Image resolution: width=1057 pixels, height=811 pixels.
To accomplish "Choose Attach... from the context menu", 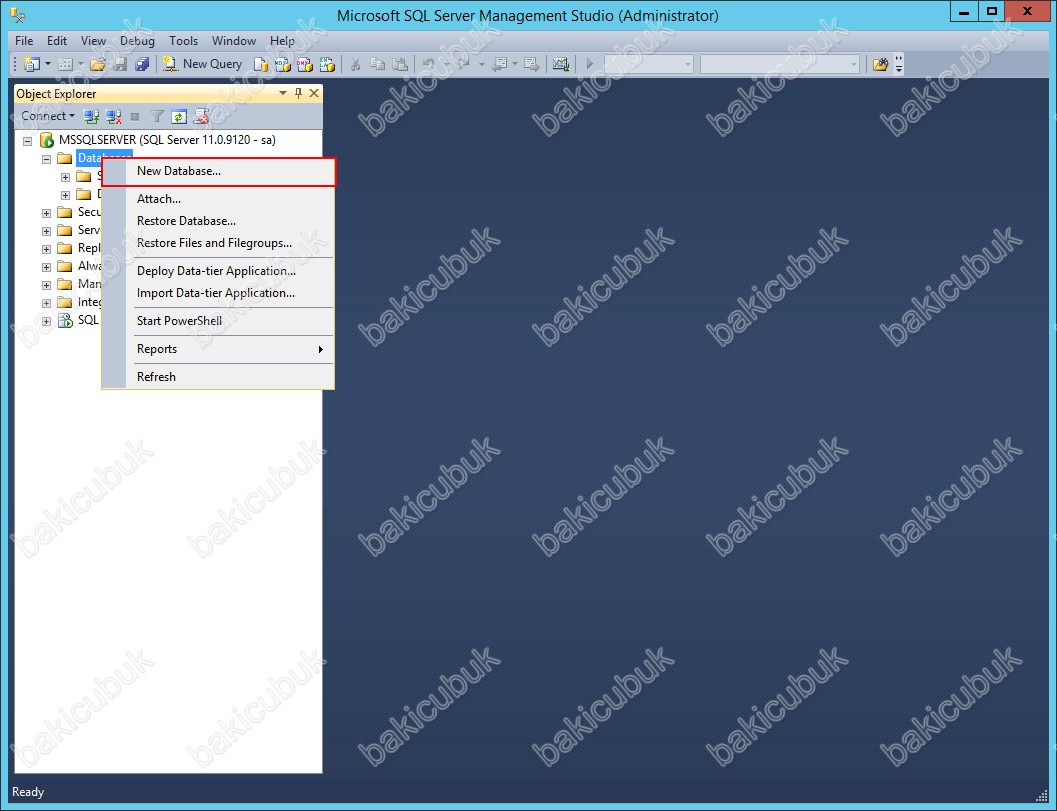I will [218, 199].
